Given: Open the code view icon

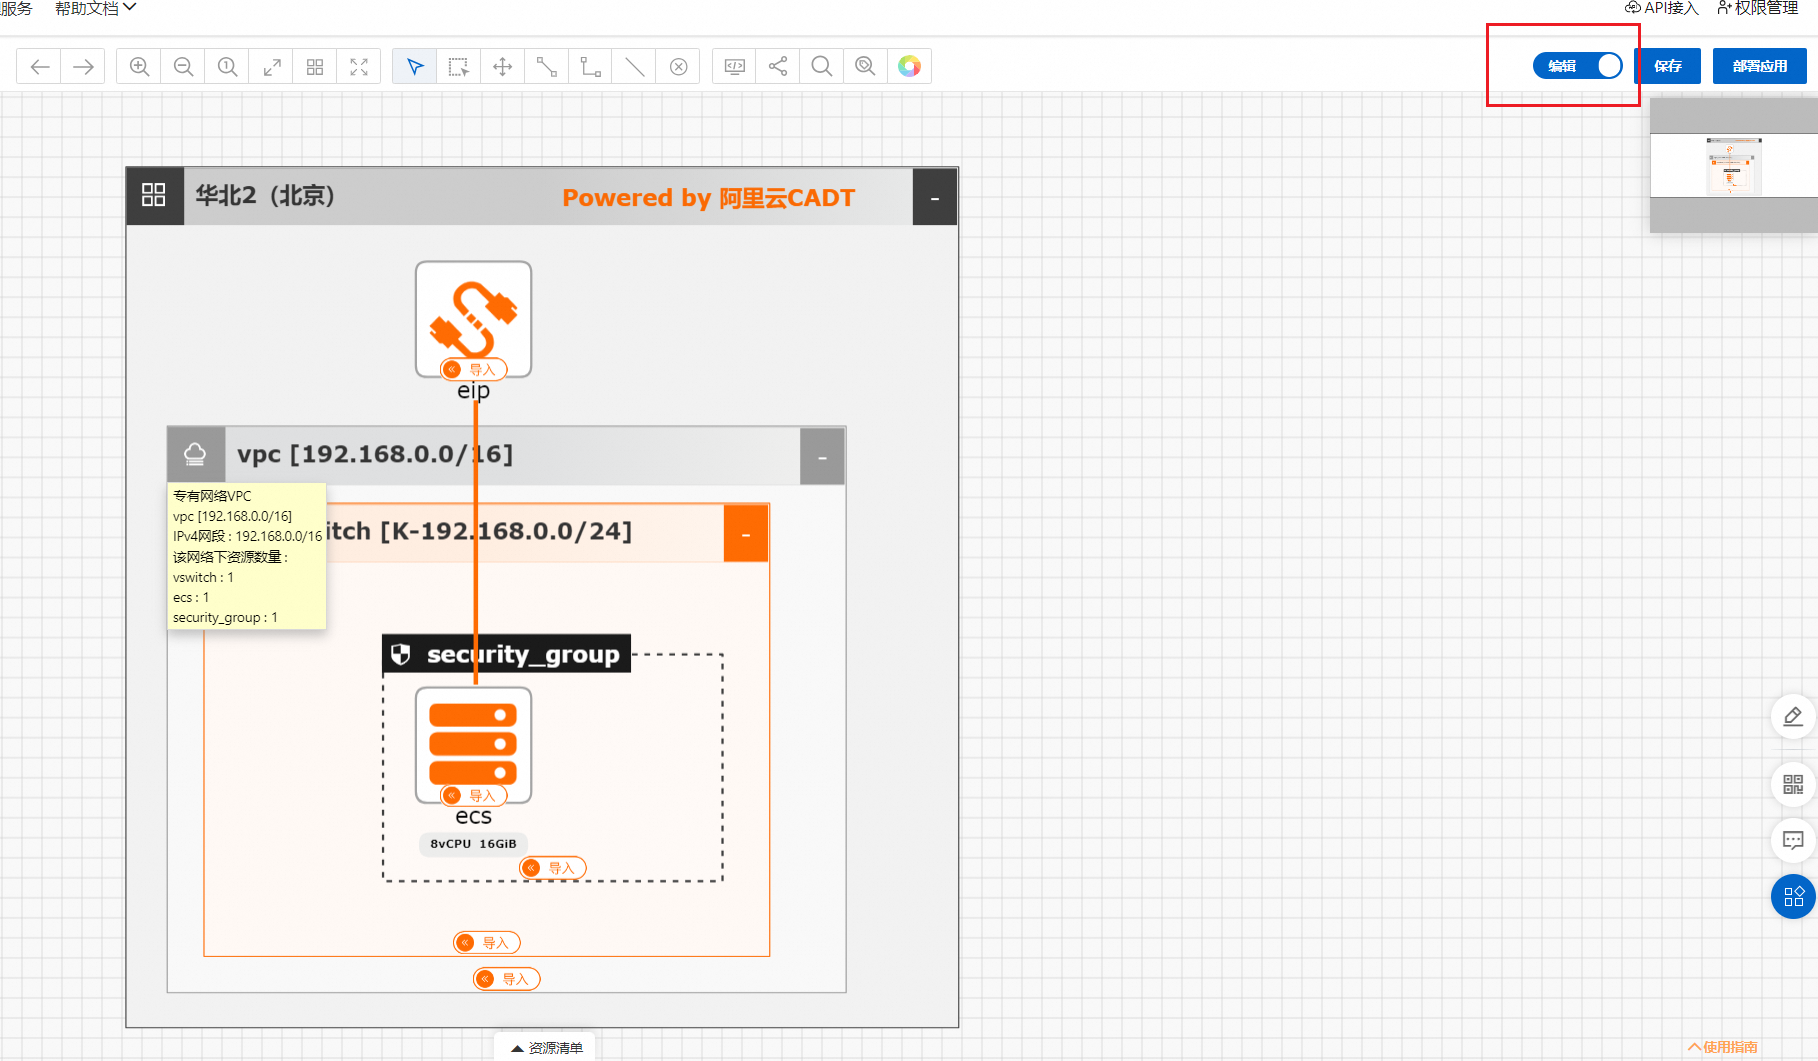Looking at the screenshot, I should click(735, 67).
